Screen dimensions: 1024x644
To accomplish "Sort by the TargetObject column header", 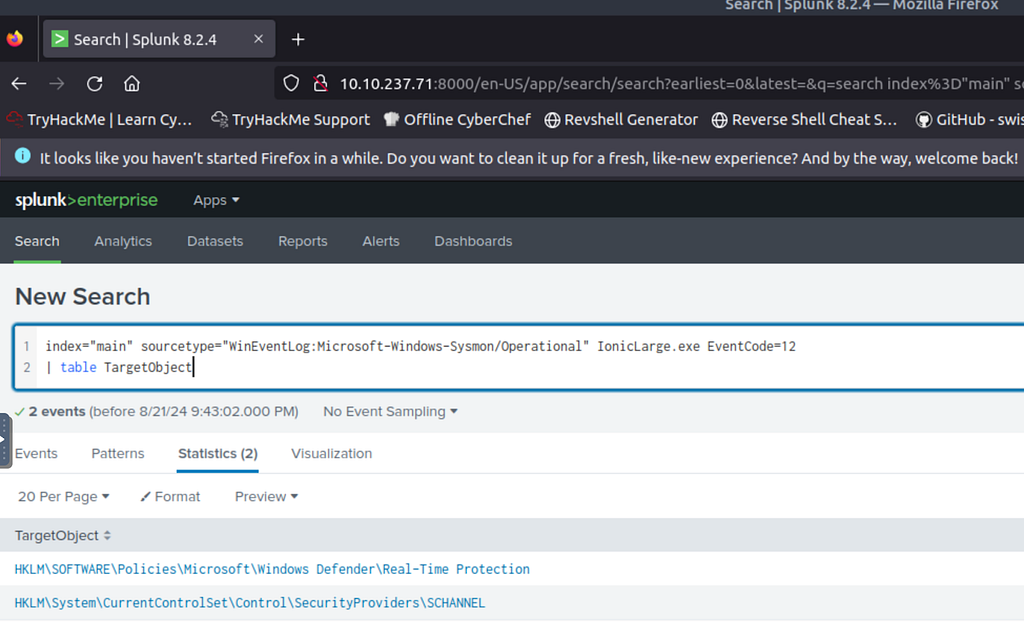I will click(x=63, y=535).
